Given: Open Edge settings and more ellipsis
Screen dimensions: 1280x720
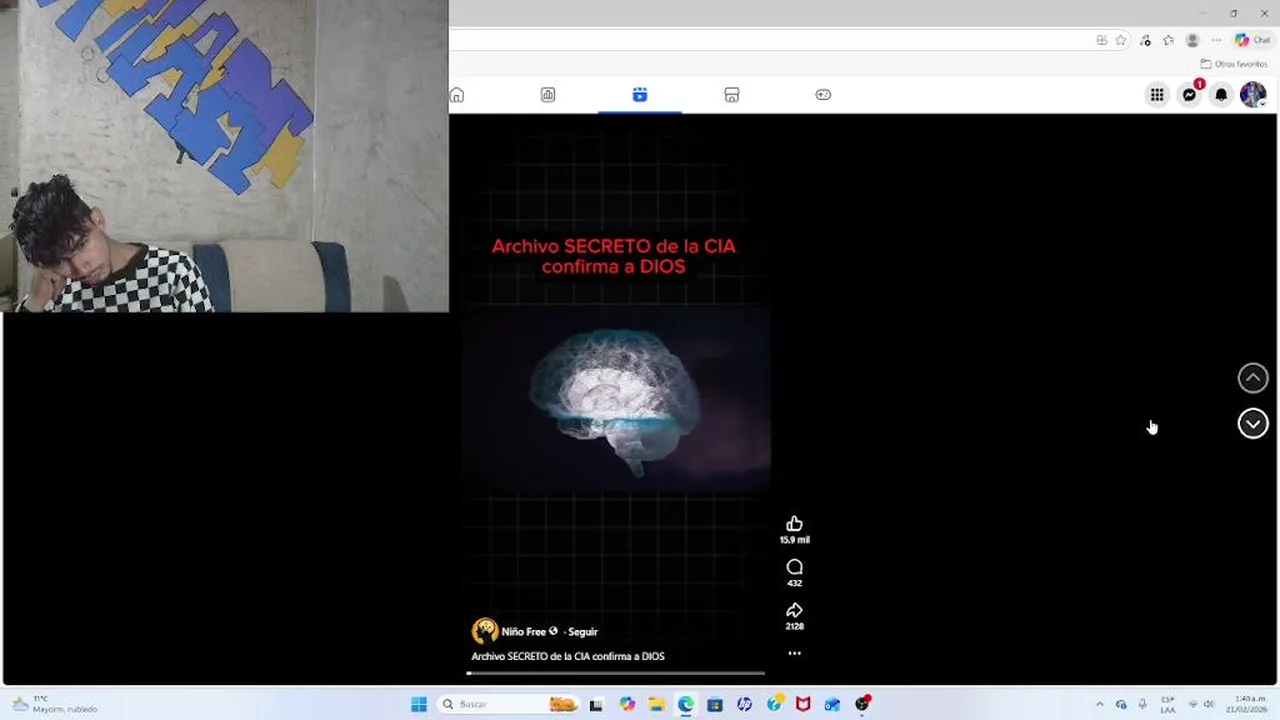Looking at the screenshot, I should [x=1216, y=41].
